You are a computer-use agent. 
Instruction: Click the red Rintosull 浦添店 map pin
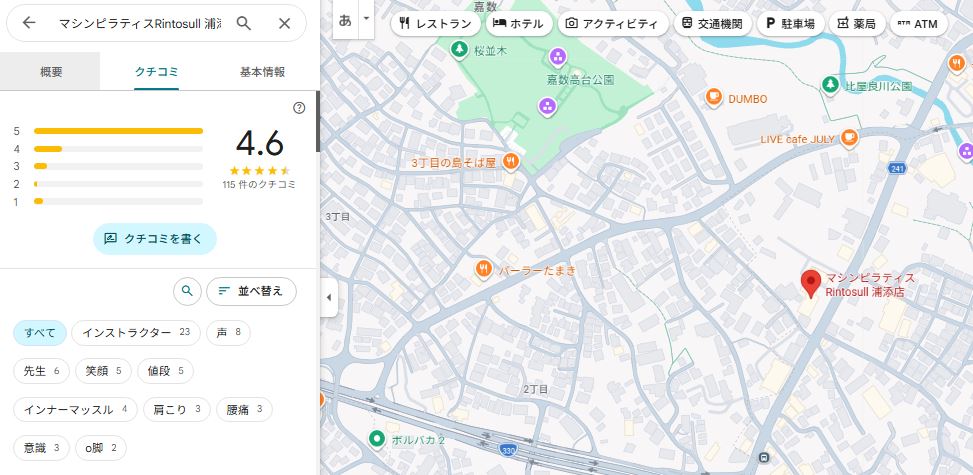812,283
